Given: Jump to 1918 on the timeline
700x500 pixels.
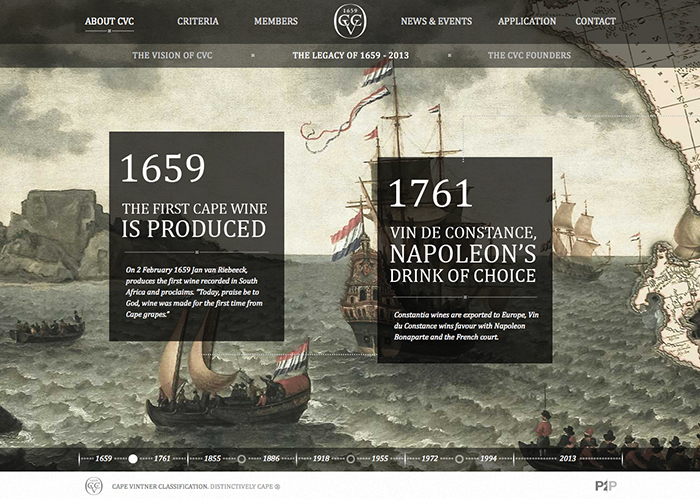Looking at the screenshot, I should tap(321, 458).
